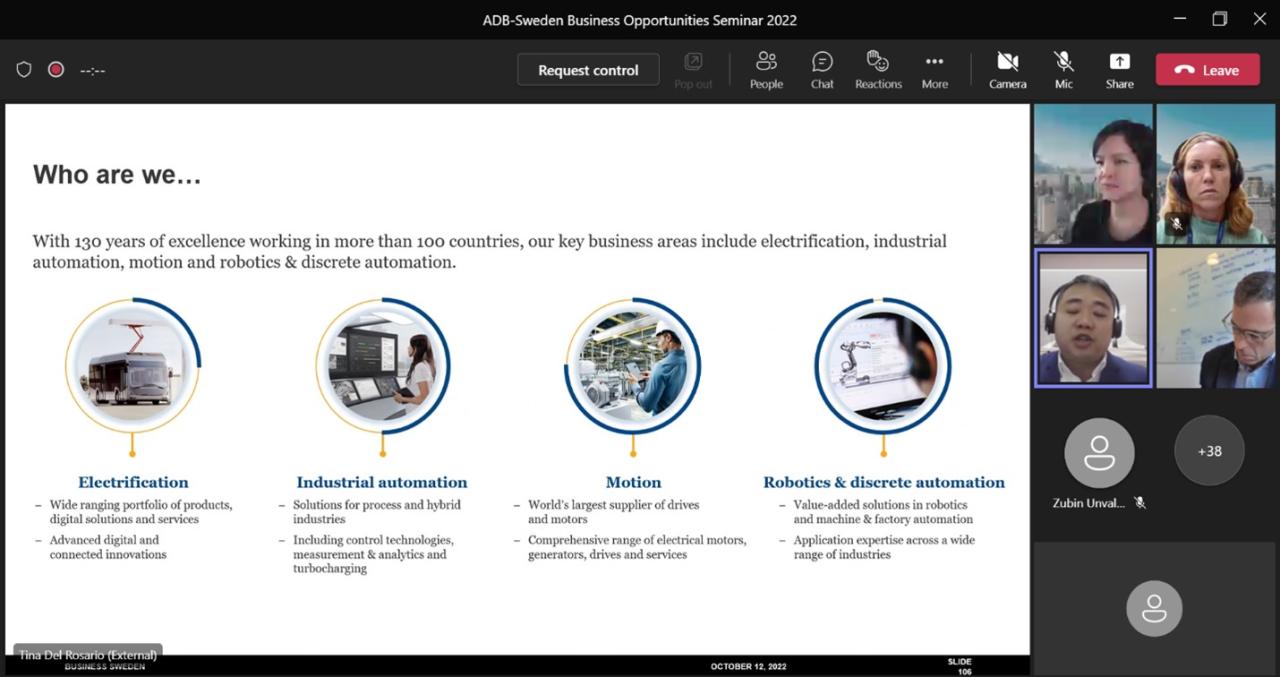Click the Robotics circle image
This screenshot has height=677, width=1280.
click(x=883, y=365)
